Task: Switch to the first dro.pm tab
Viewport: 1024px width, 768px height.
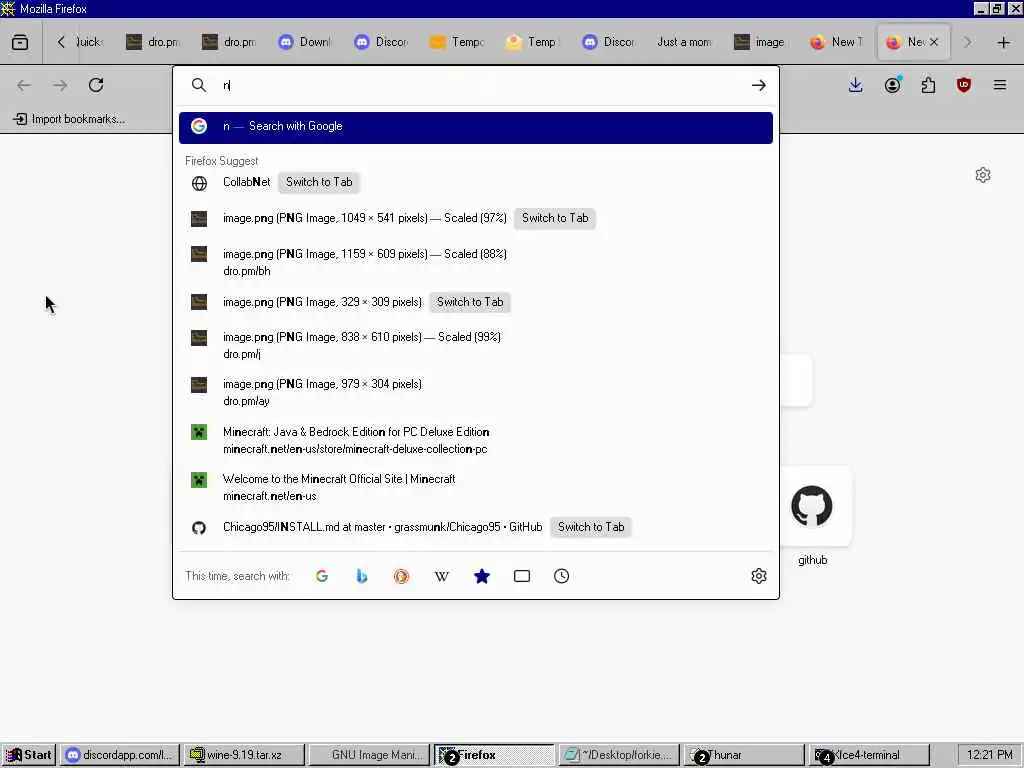Action: pyautogui.click(x=153, y=42)
